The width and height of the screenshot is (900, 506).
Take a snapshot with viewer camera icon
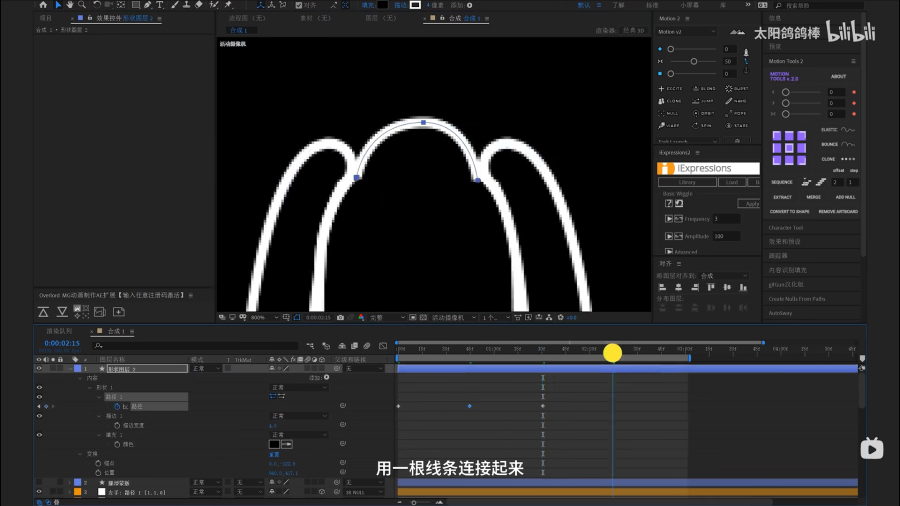coord(340,317)
